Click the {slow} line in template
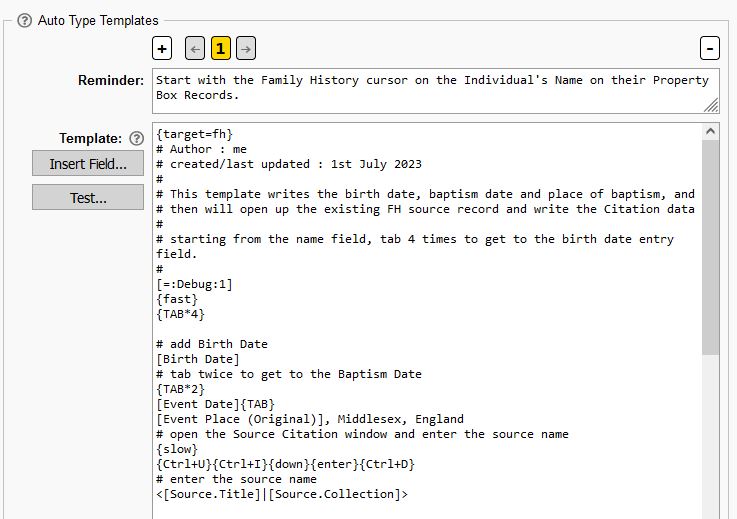This screenshot has height=519, width=737. pos(177,449)
